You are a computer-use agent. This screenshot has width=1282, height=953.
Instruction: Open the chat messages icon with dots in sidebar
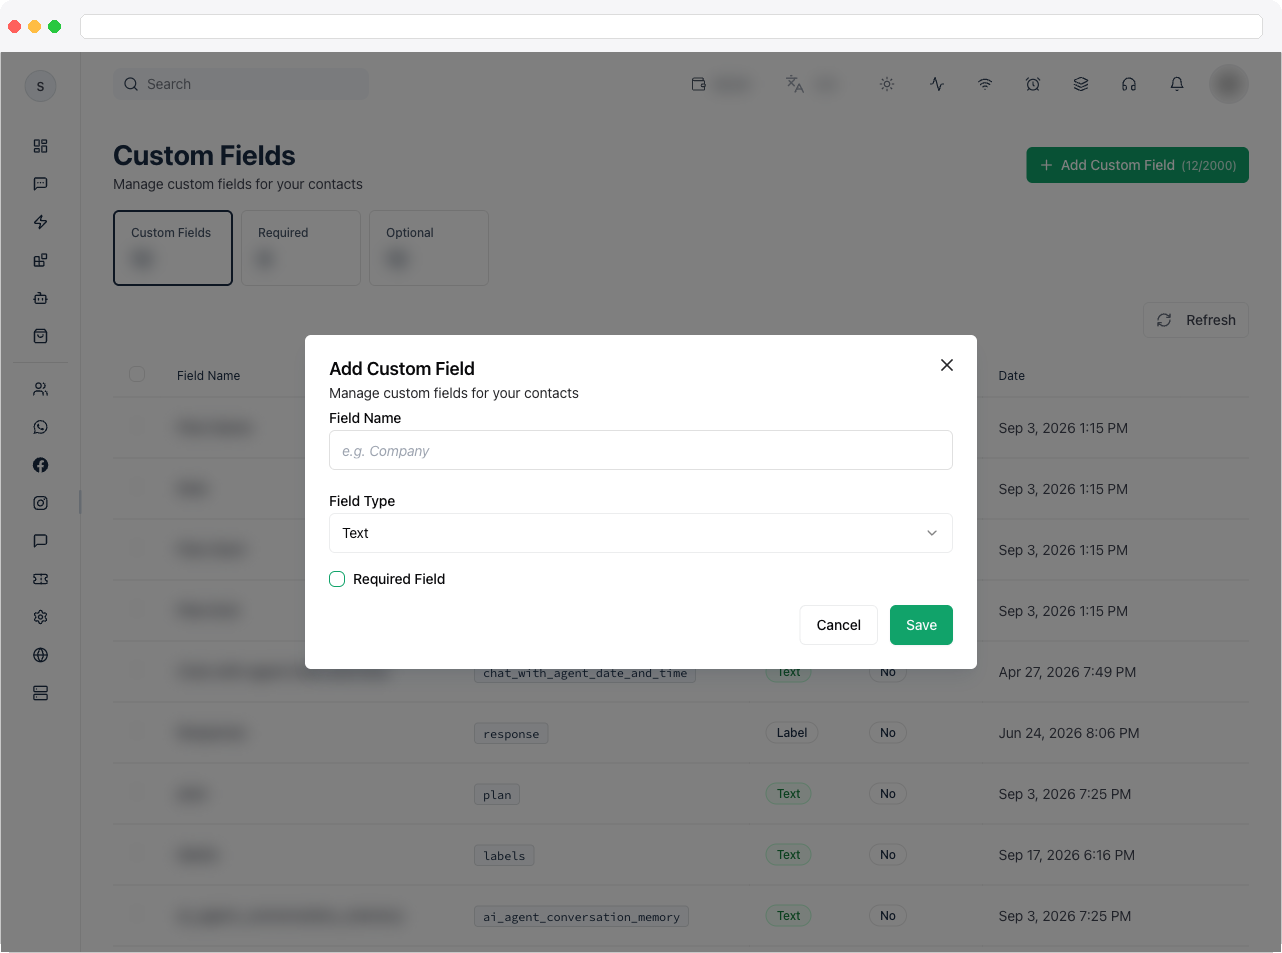pos(40,184)
